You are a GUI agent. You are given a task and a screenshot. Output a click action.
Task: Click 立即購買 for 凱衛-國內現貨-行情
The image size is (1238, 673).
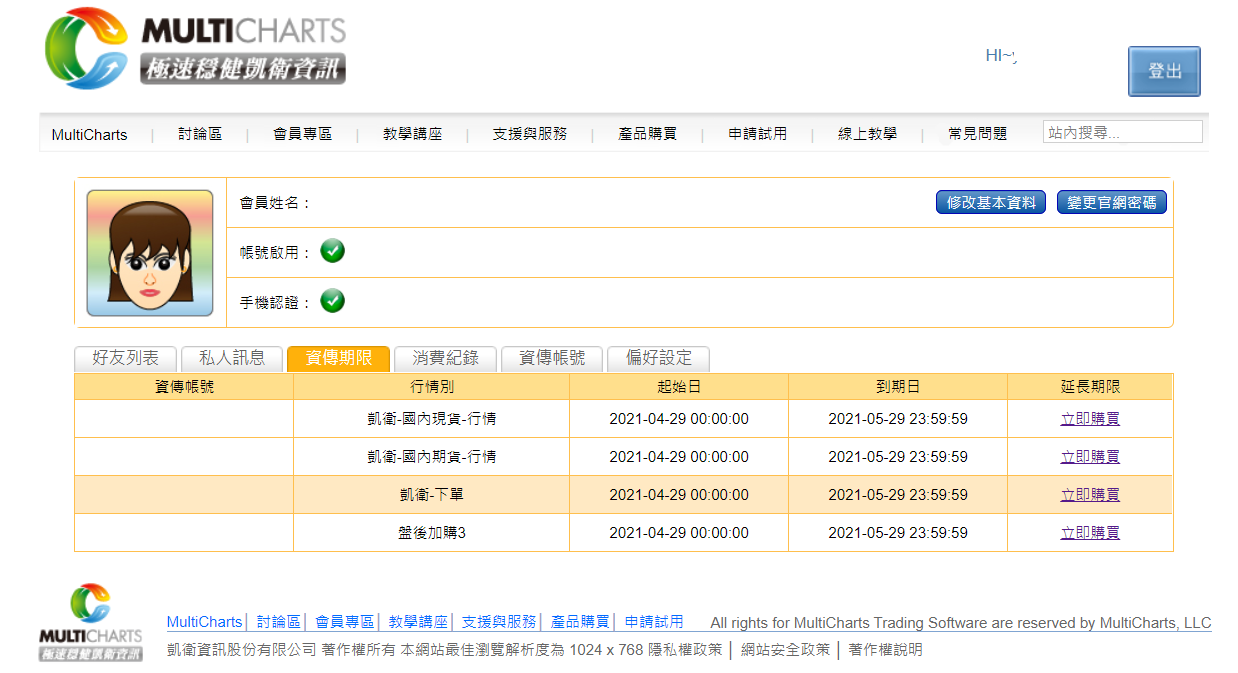[1090, 419]
